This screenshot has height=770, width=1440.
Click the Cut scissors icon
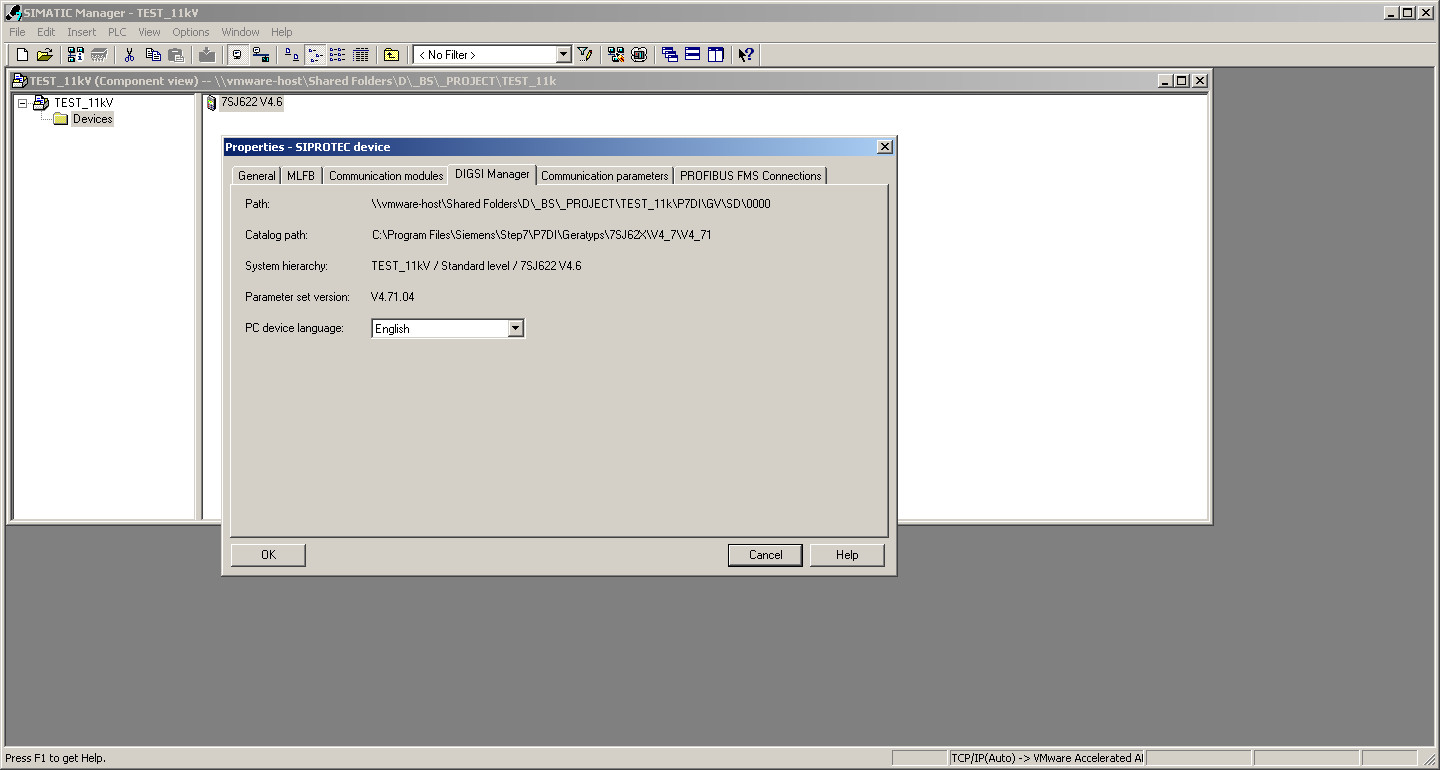click(129, 55)
